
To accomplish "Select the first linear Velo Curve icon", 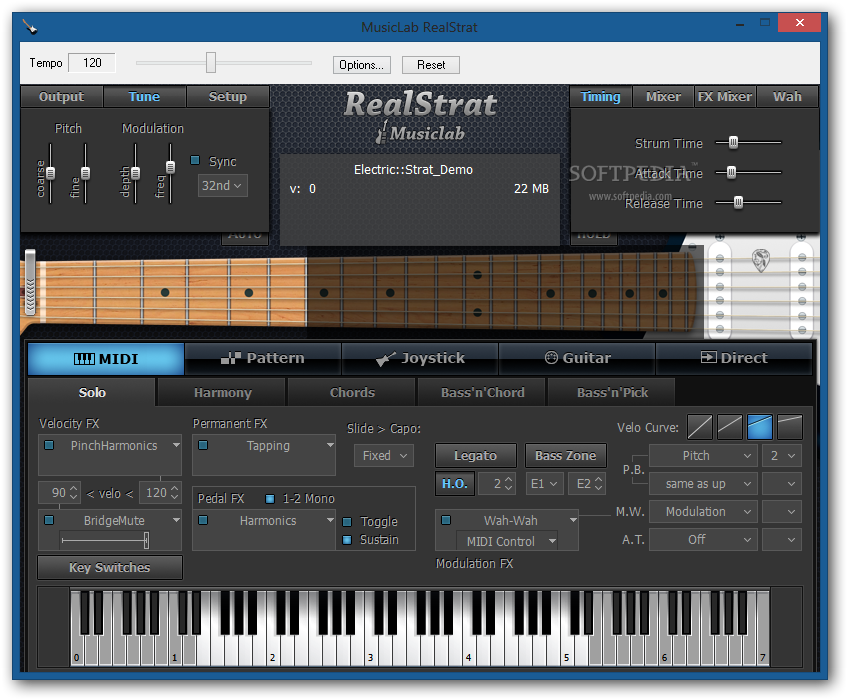I will [700, 427].
